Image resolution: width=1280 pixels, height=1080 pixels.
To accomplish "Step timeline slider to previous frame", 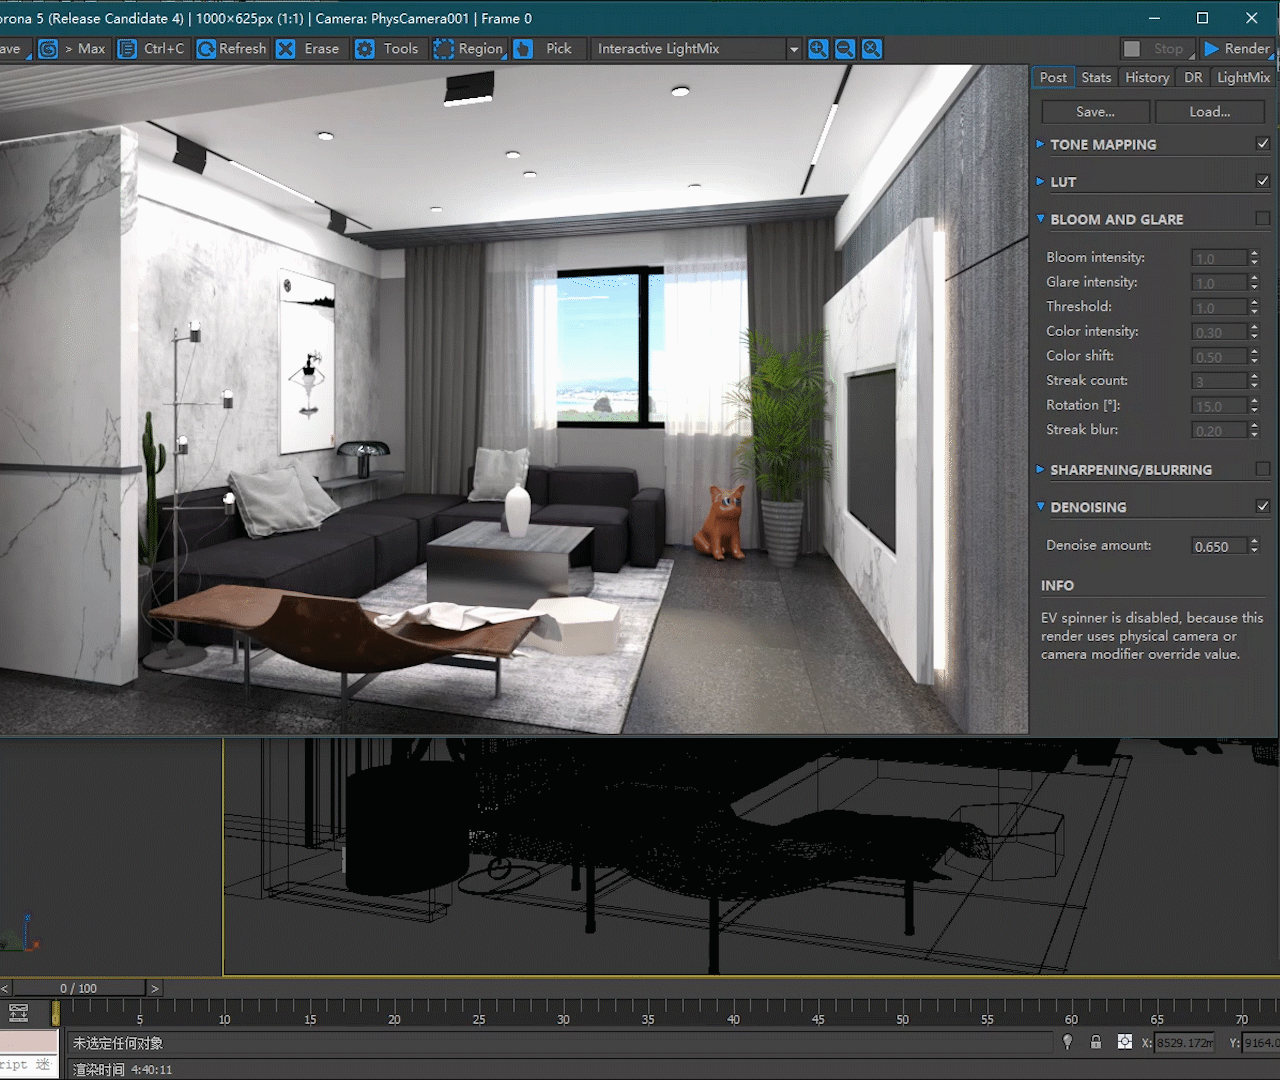I will click(5, 988).
